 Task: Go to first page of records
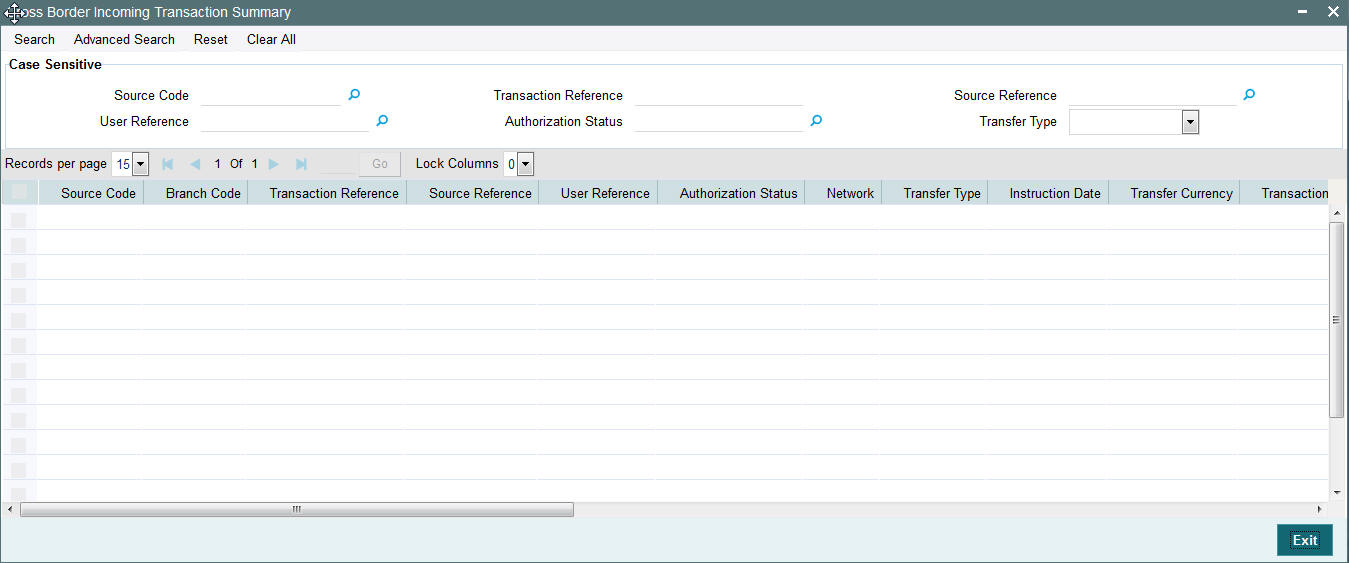[168, 164]
